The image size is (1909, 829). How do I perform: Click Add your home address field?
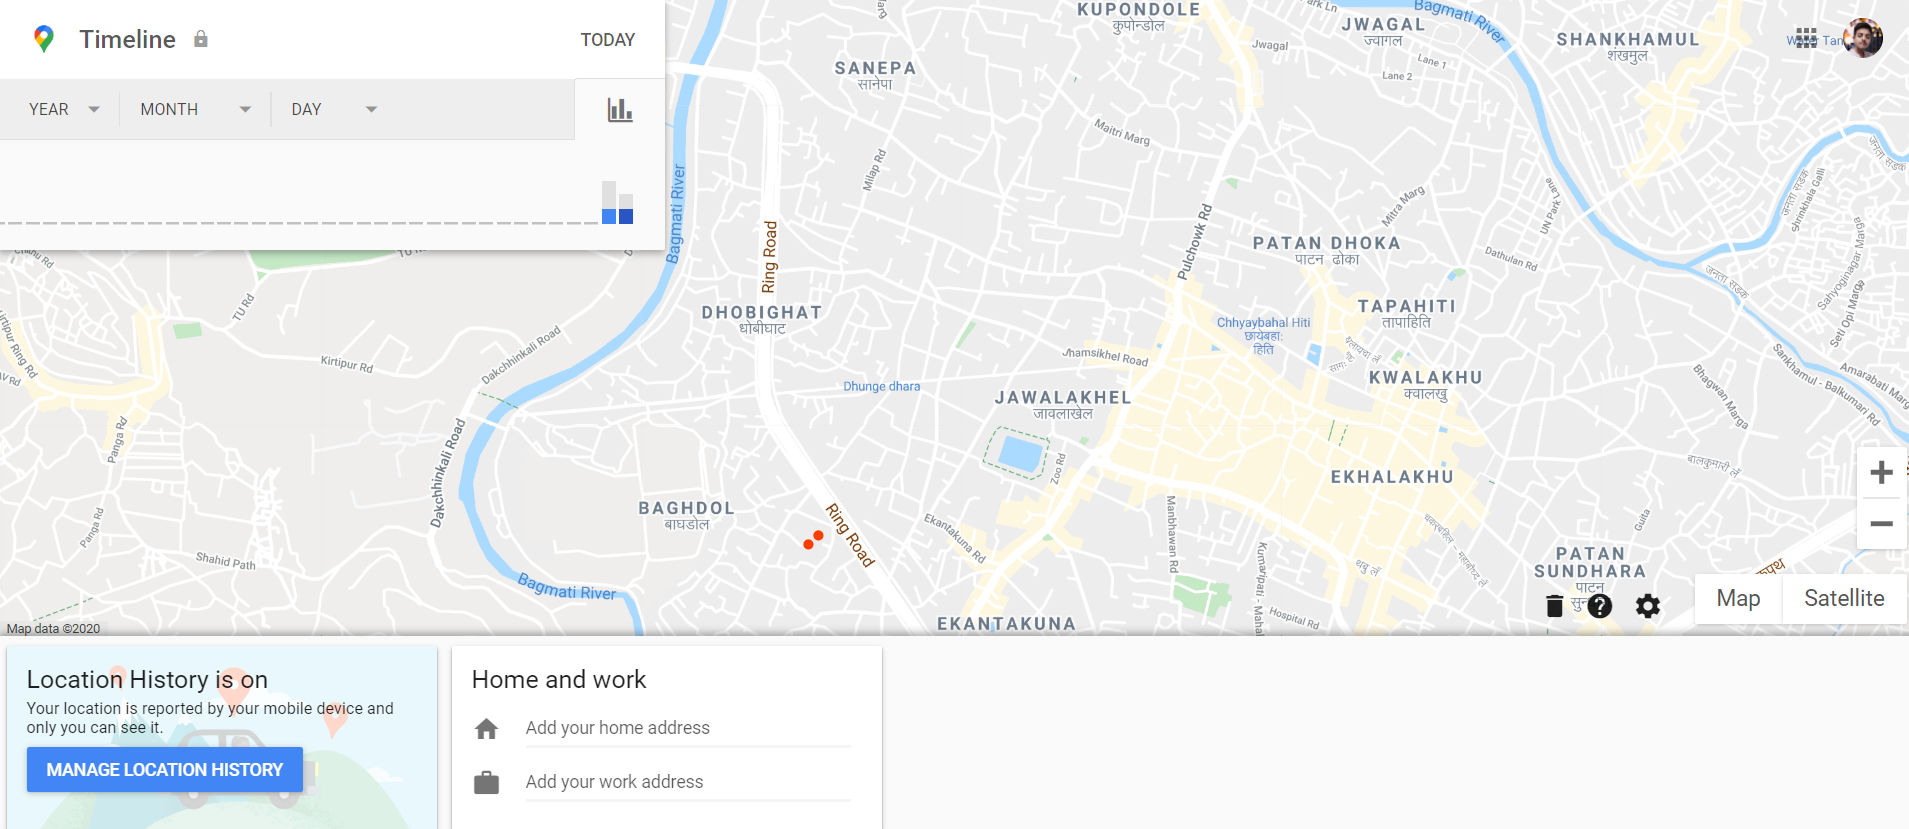[x=688, y=729]
